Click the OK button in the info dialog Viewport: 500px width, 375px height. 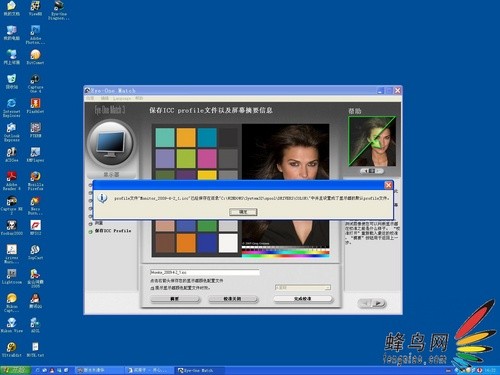tap(243, 212)
